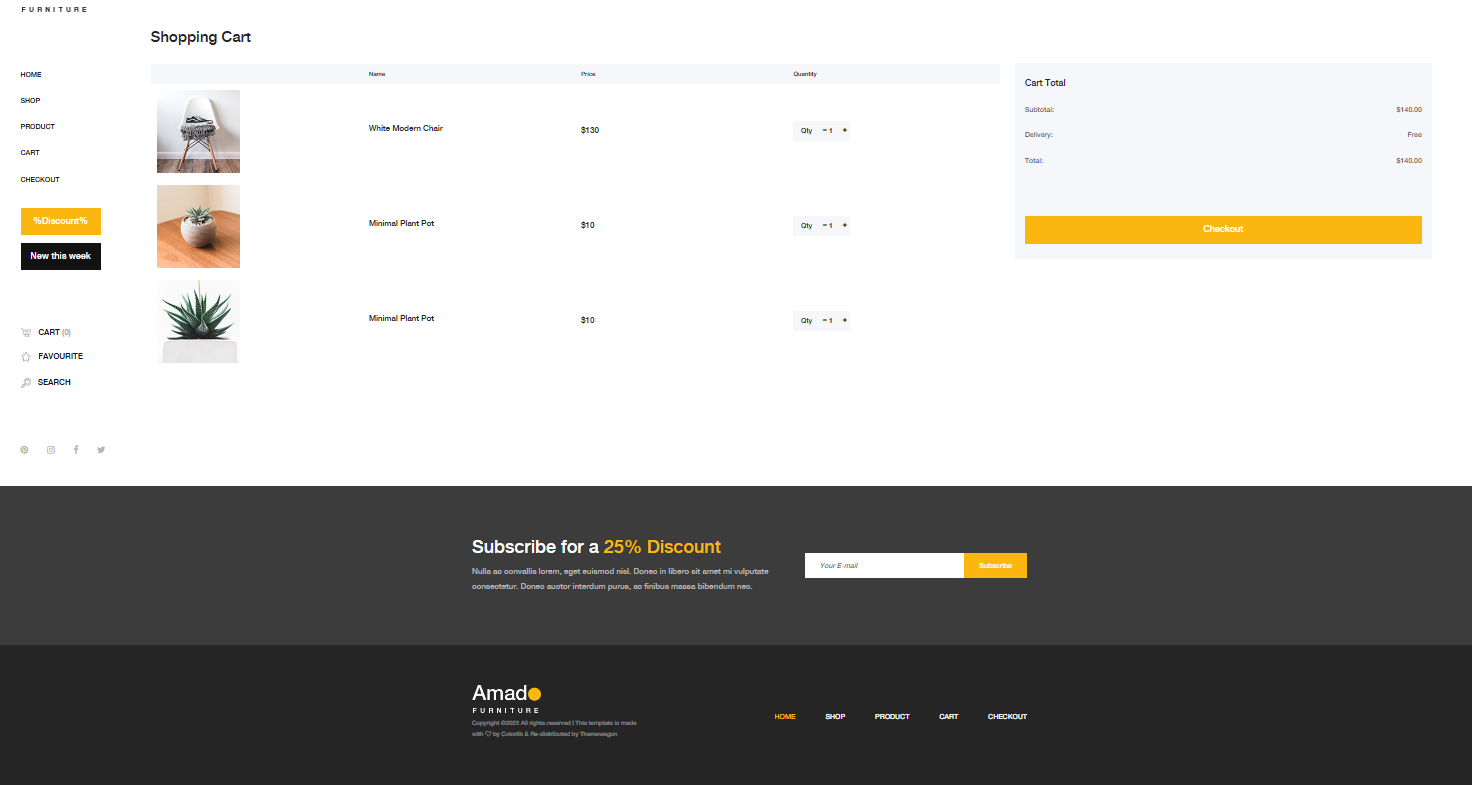Viewport: 1472px width, 785px height.
Task: Increase quantity of the last Minimal Plant Pot
Action: coord(845,321)
